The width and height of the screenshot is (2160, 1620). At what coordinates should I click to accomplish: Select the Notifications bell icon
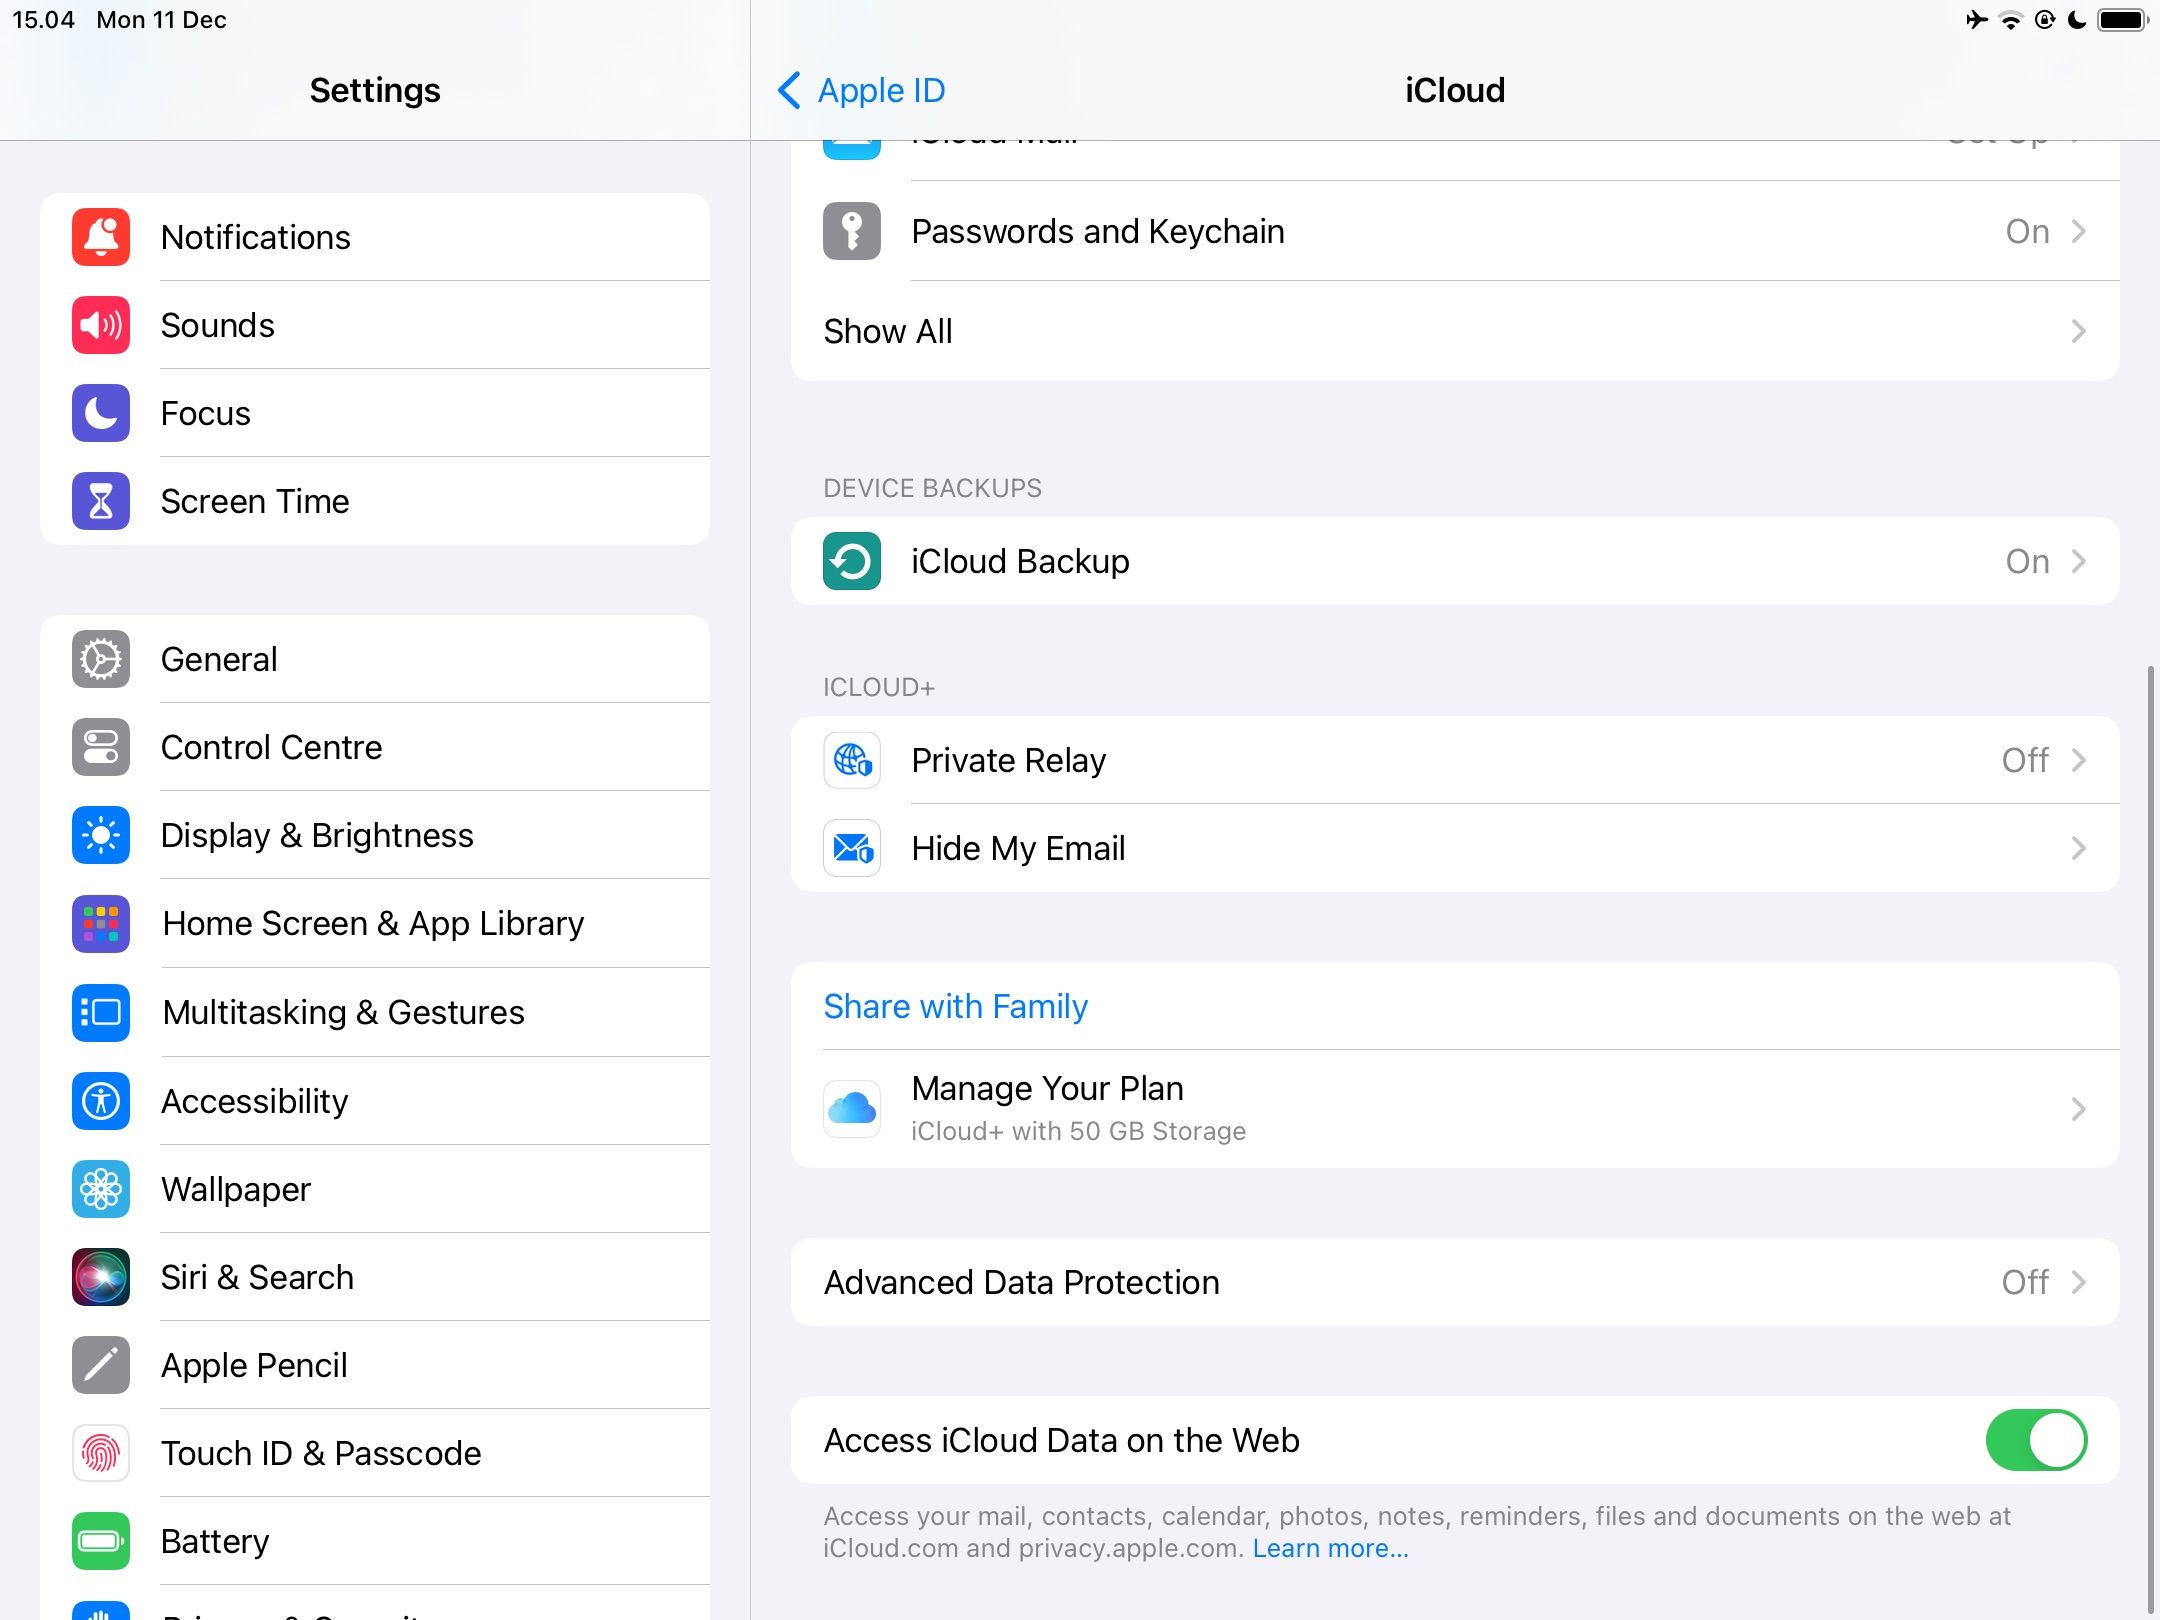(x=100, y=237)
